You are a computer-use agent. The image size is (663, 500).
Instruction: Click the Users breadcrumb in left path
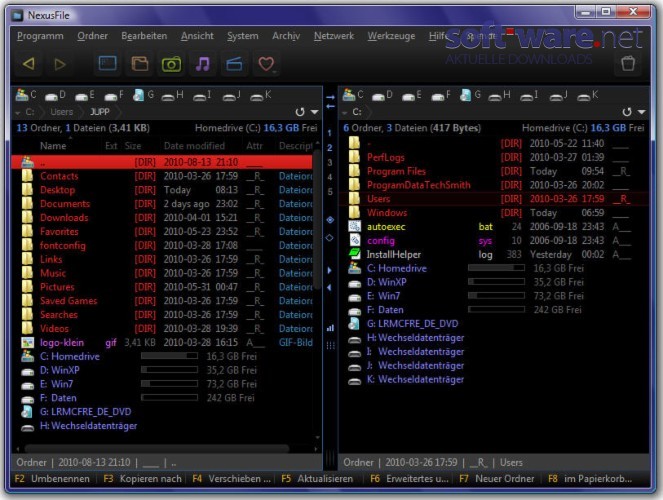coord(62,112)
